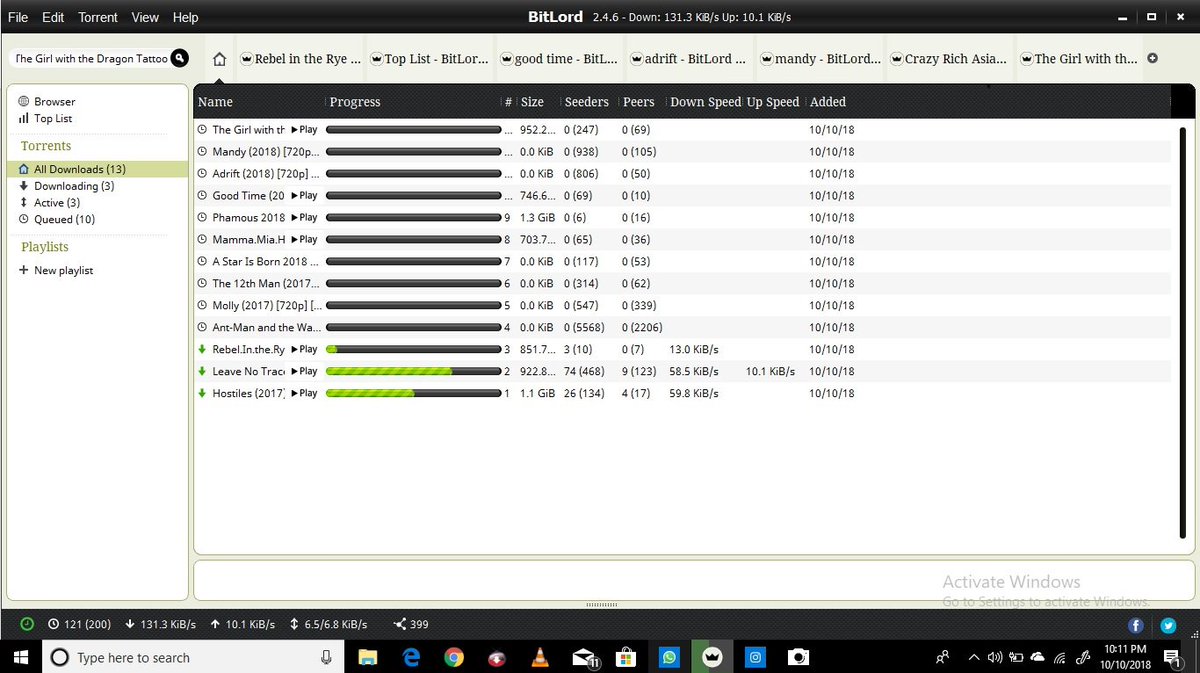Play the Rebel.In.the.Rye torrent
Screen dimensions: 1200x673
tap(304, 350)
